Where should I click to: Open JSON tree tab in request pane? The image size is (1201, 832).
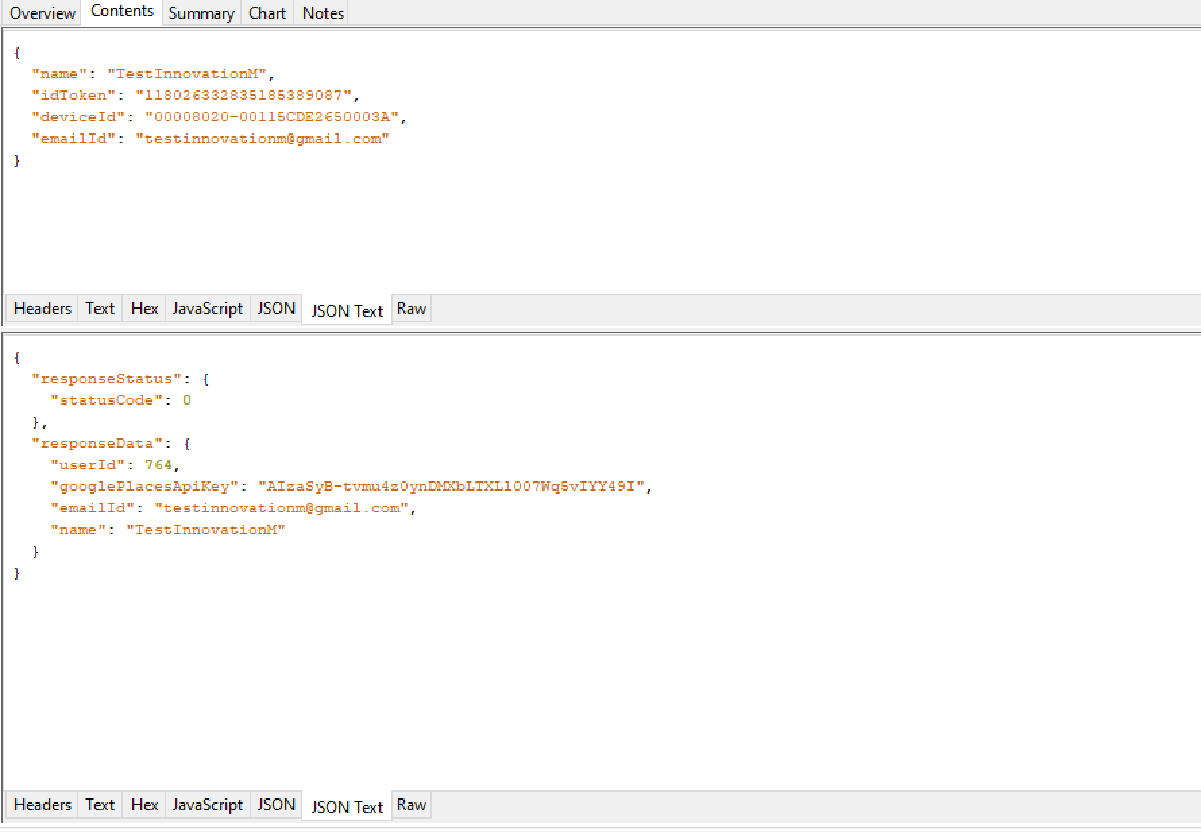pos(276,308)
